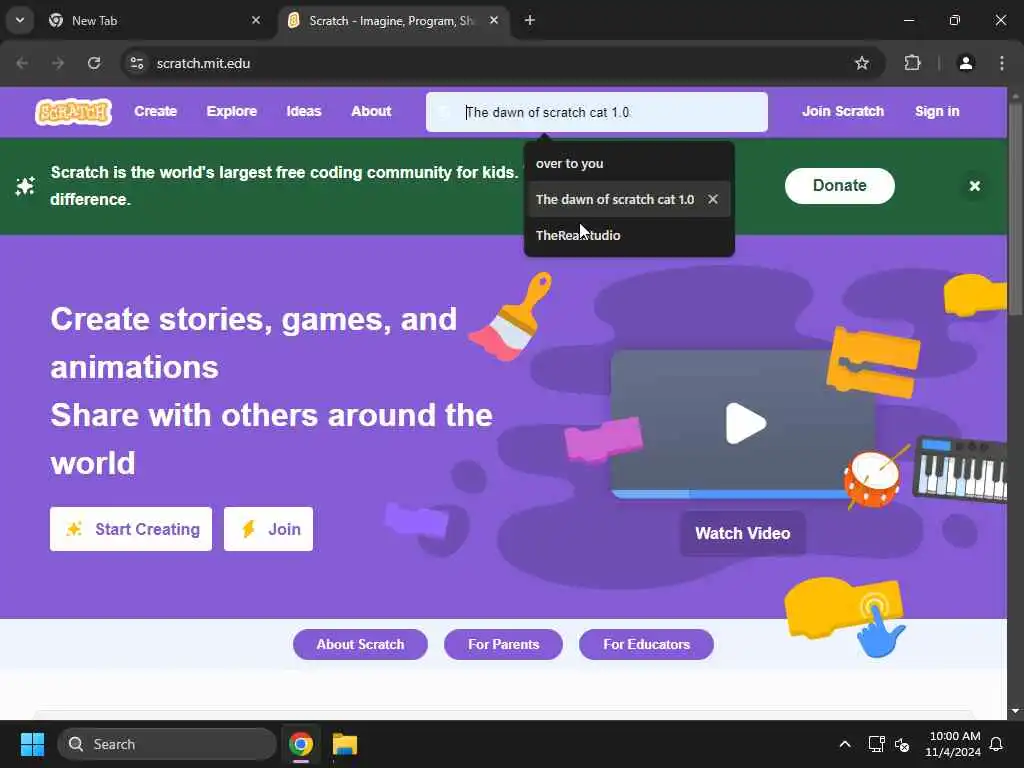
Task: Focus the Scratch search input field
Action: point(597,112)
